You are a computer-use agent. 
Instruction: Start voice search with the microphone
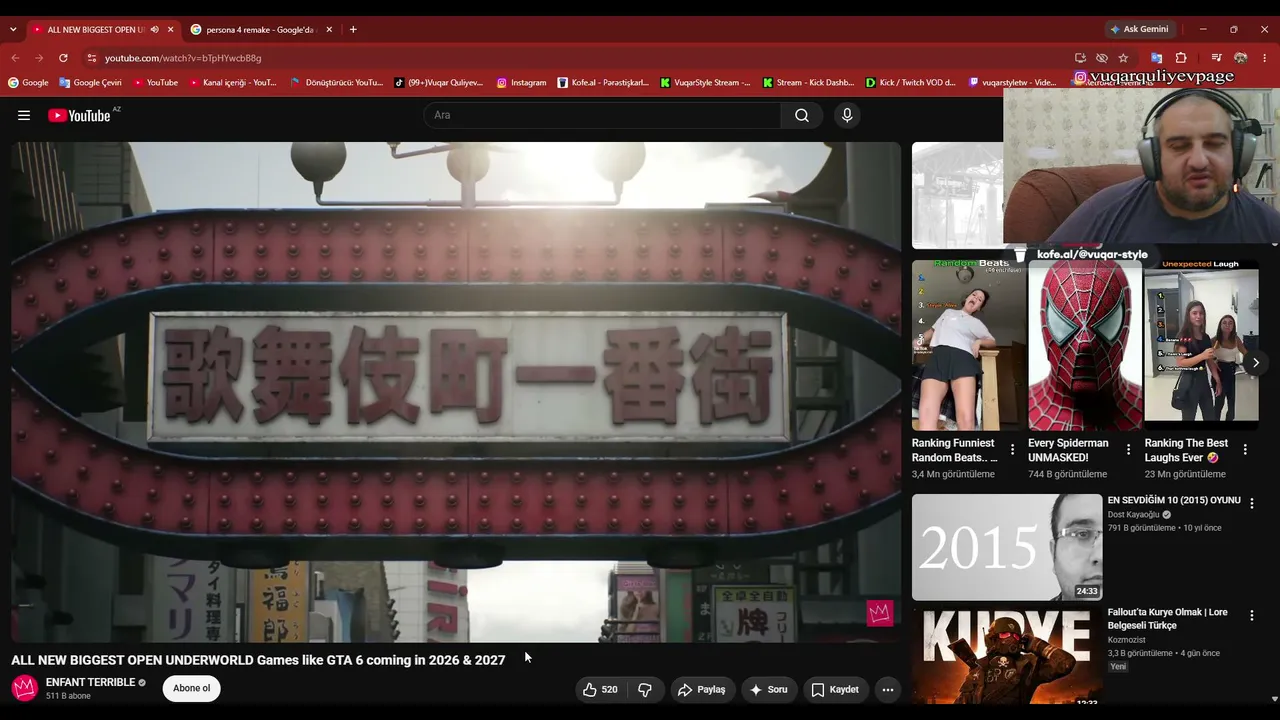[x=847, y=115]
